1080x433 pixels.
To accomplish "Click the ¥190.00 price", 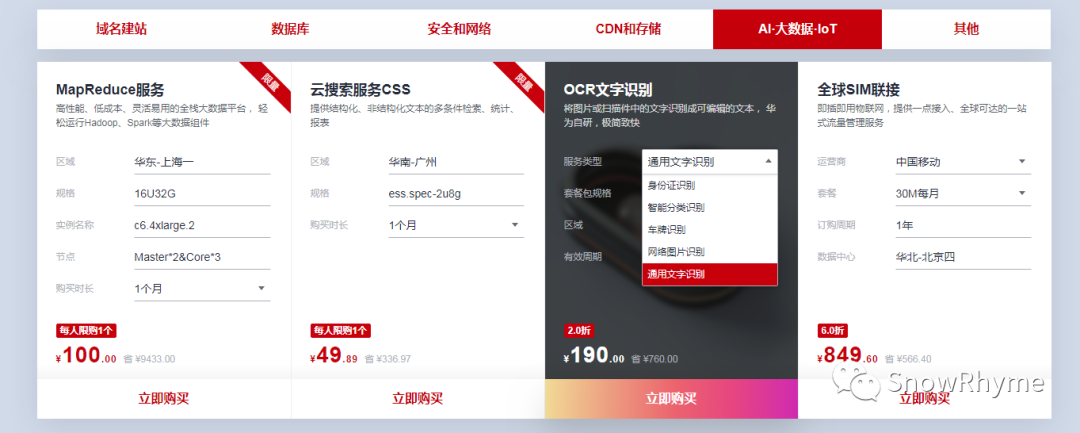I will tap(594, 356).
